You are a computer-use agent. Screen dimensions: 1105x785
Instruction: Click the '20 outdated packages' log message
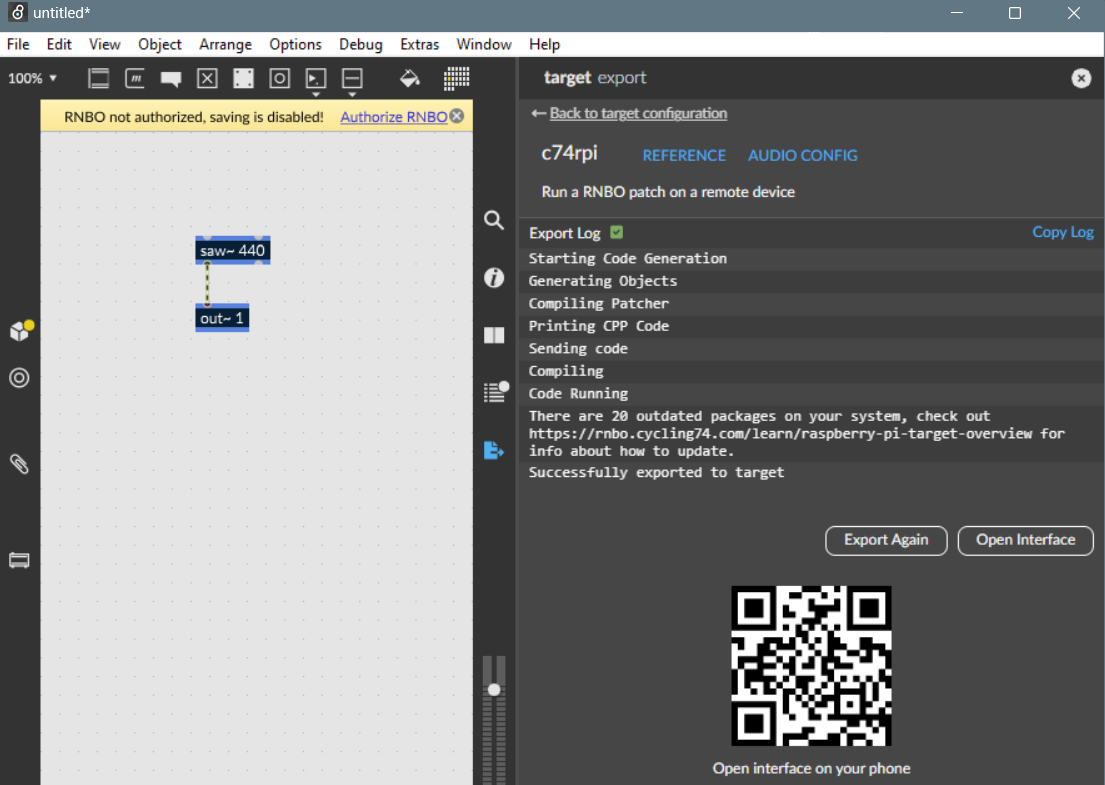pyautogui.click(x=797, y=433)
